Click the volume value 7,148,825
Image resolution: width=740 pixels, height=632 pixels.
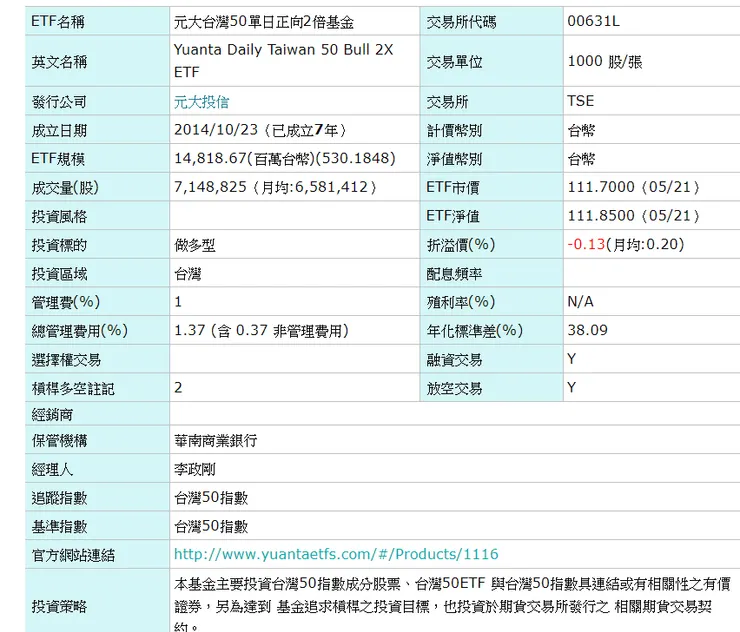coord(210,187)
